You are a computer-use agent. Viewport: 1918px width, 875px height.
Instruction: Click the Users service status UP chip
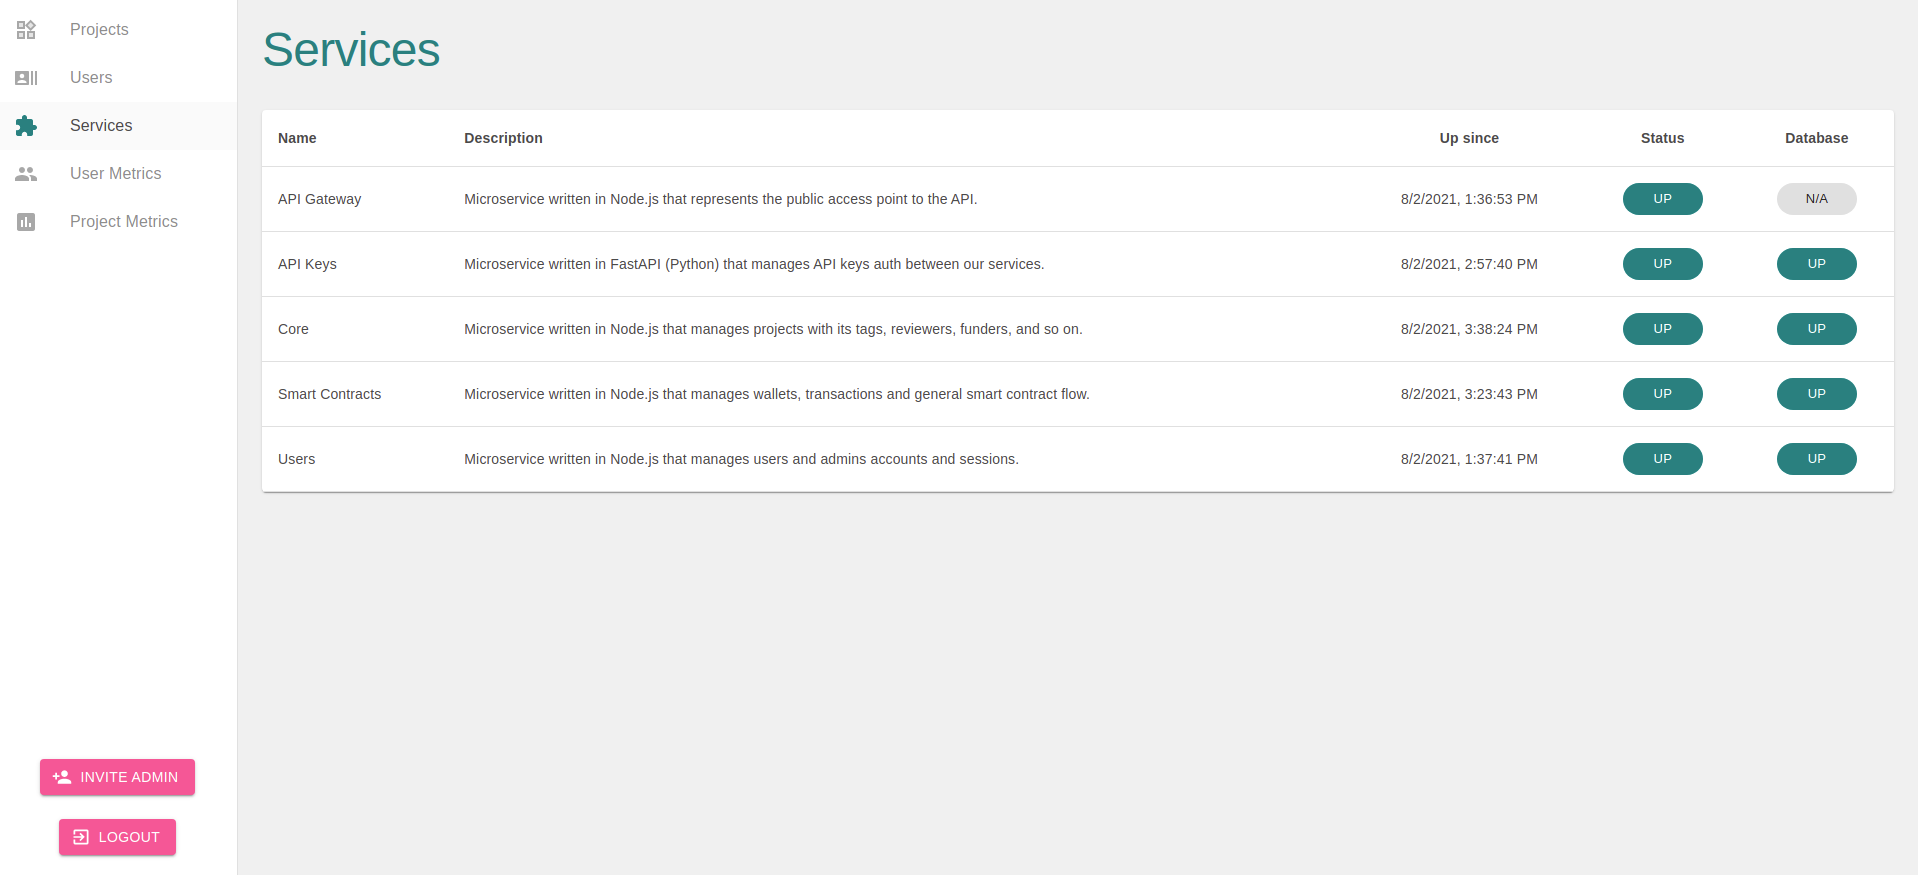(1662, 459)
